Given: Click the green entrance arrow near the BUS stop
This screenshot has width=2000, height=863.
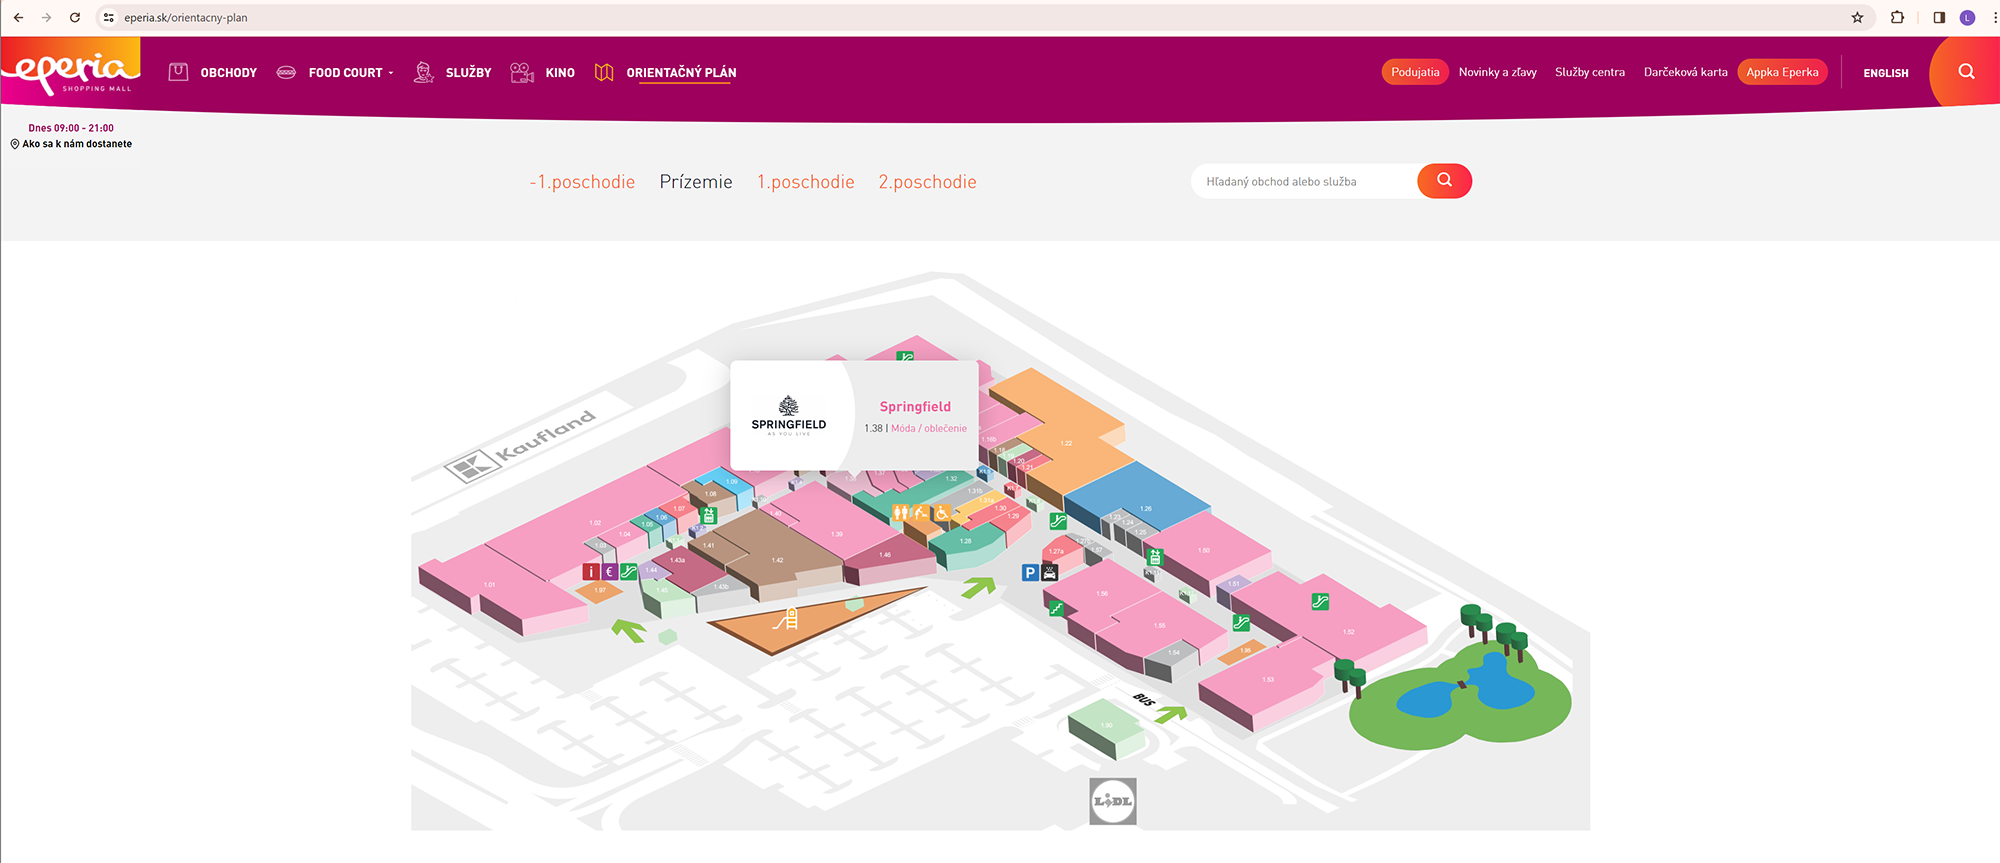Looking at the screenshot, I should click(1171, 714).
